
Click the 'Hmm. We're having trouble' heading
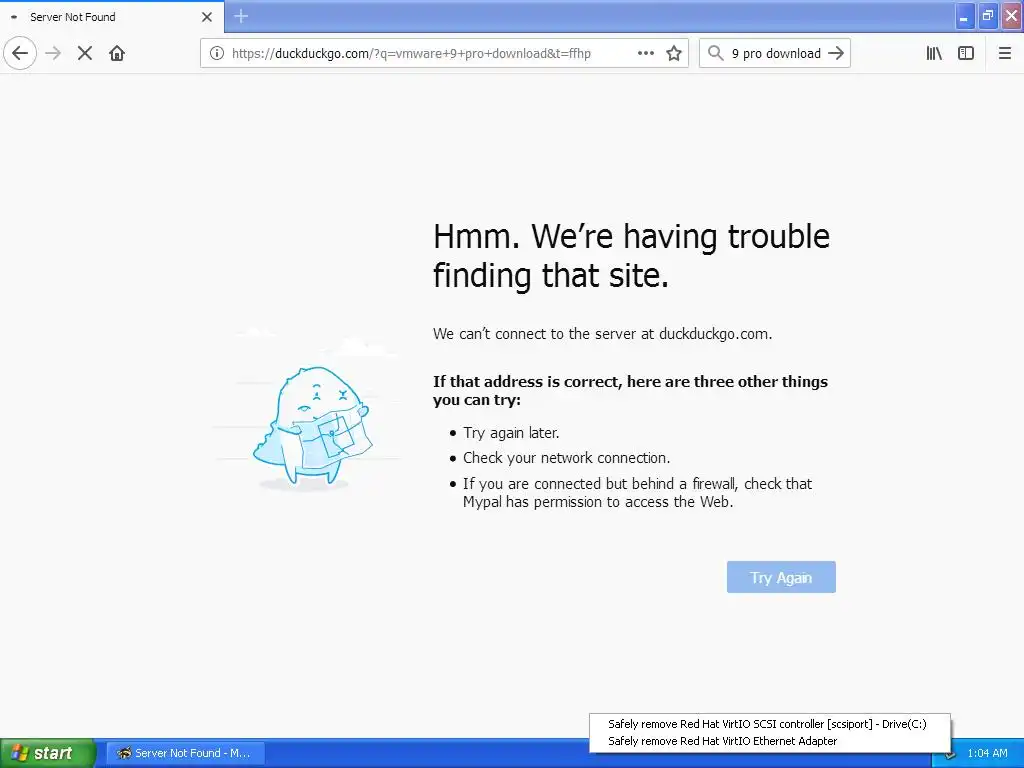(632, 255)
